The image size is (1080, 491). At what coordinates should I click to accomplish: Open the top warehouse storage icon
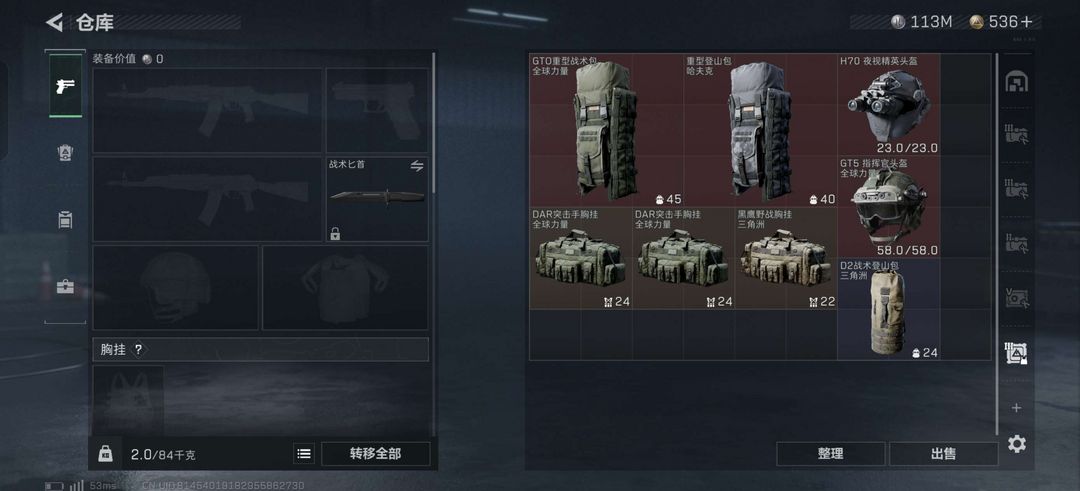pyautogui.click(x=1016, y=82)
